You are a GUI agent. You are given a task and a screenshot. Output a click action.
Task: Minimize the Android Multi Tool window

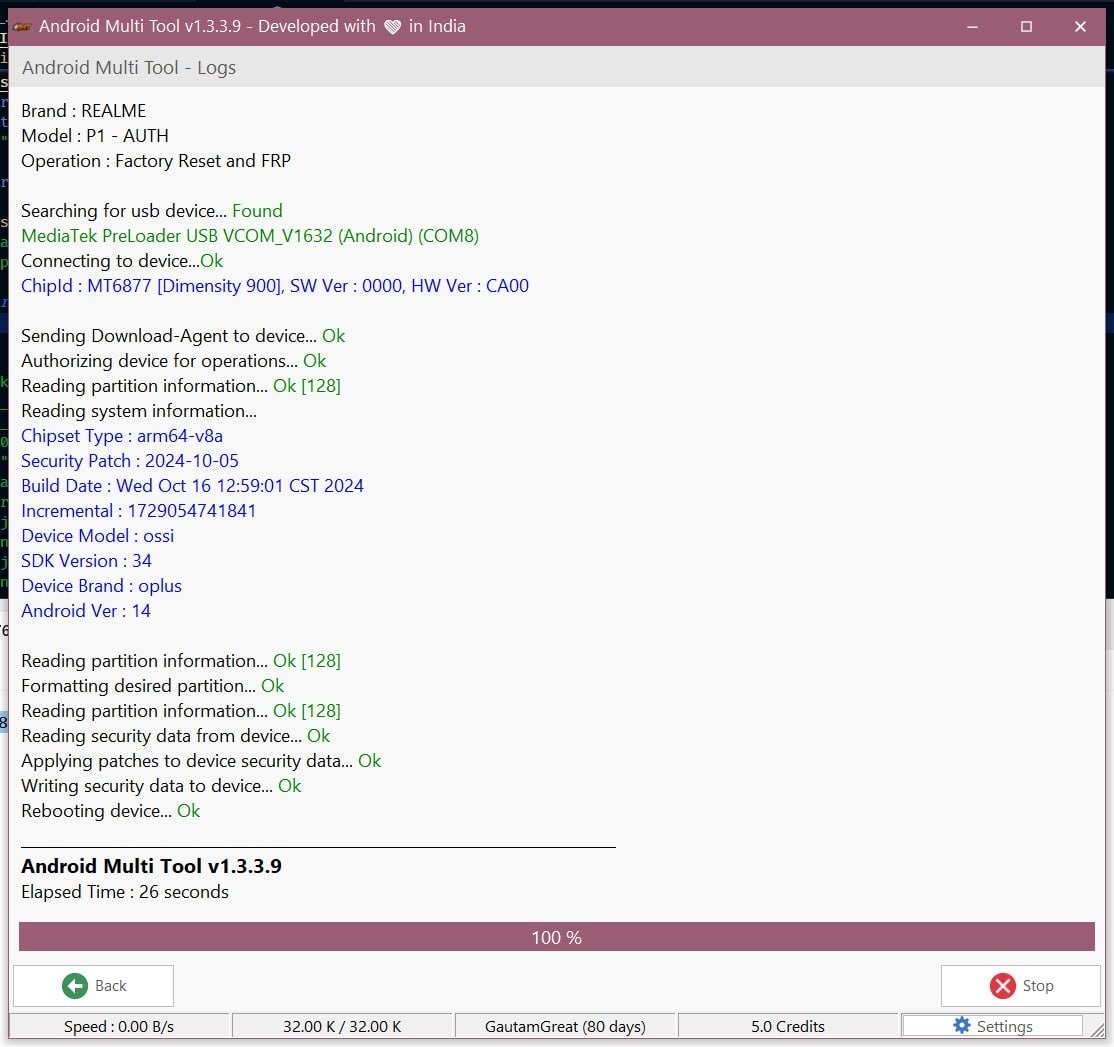pyautogui.click(x=972, y=27)
